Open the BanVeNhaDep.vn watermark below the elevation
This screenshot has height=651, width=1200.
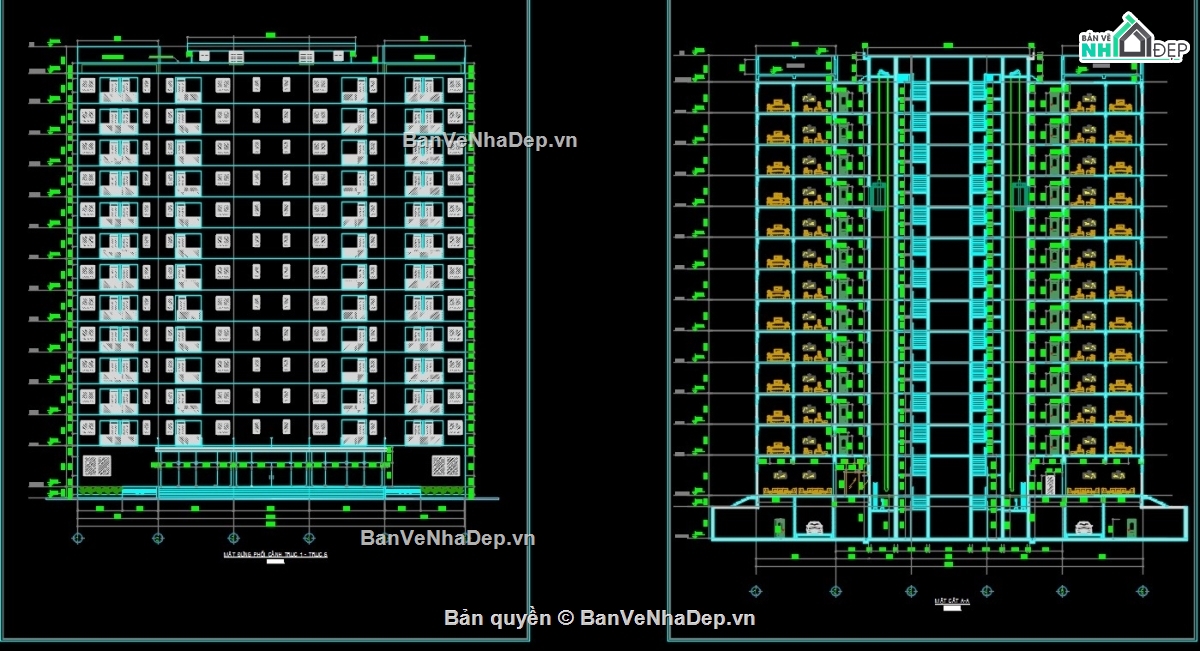[447, 538]
